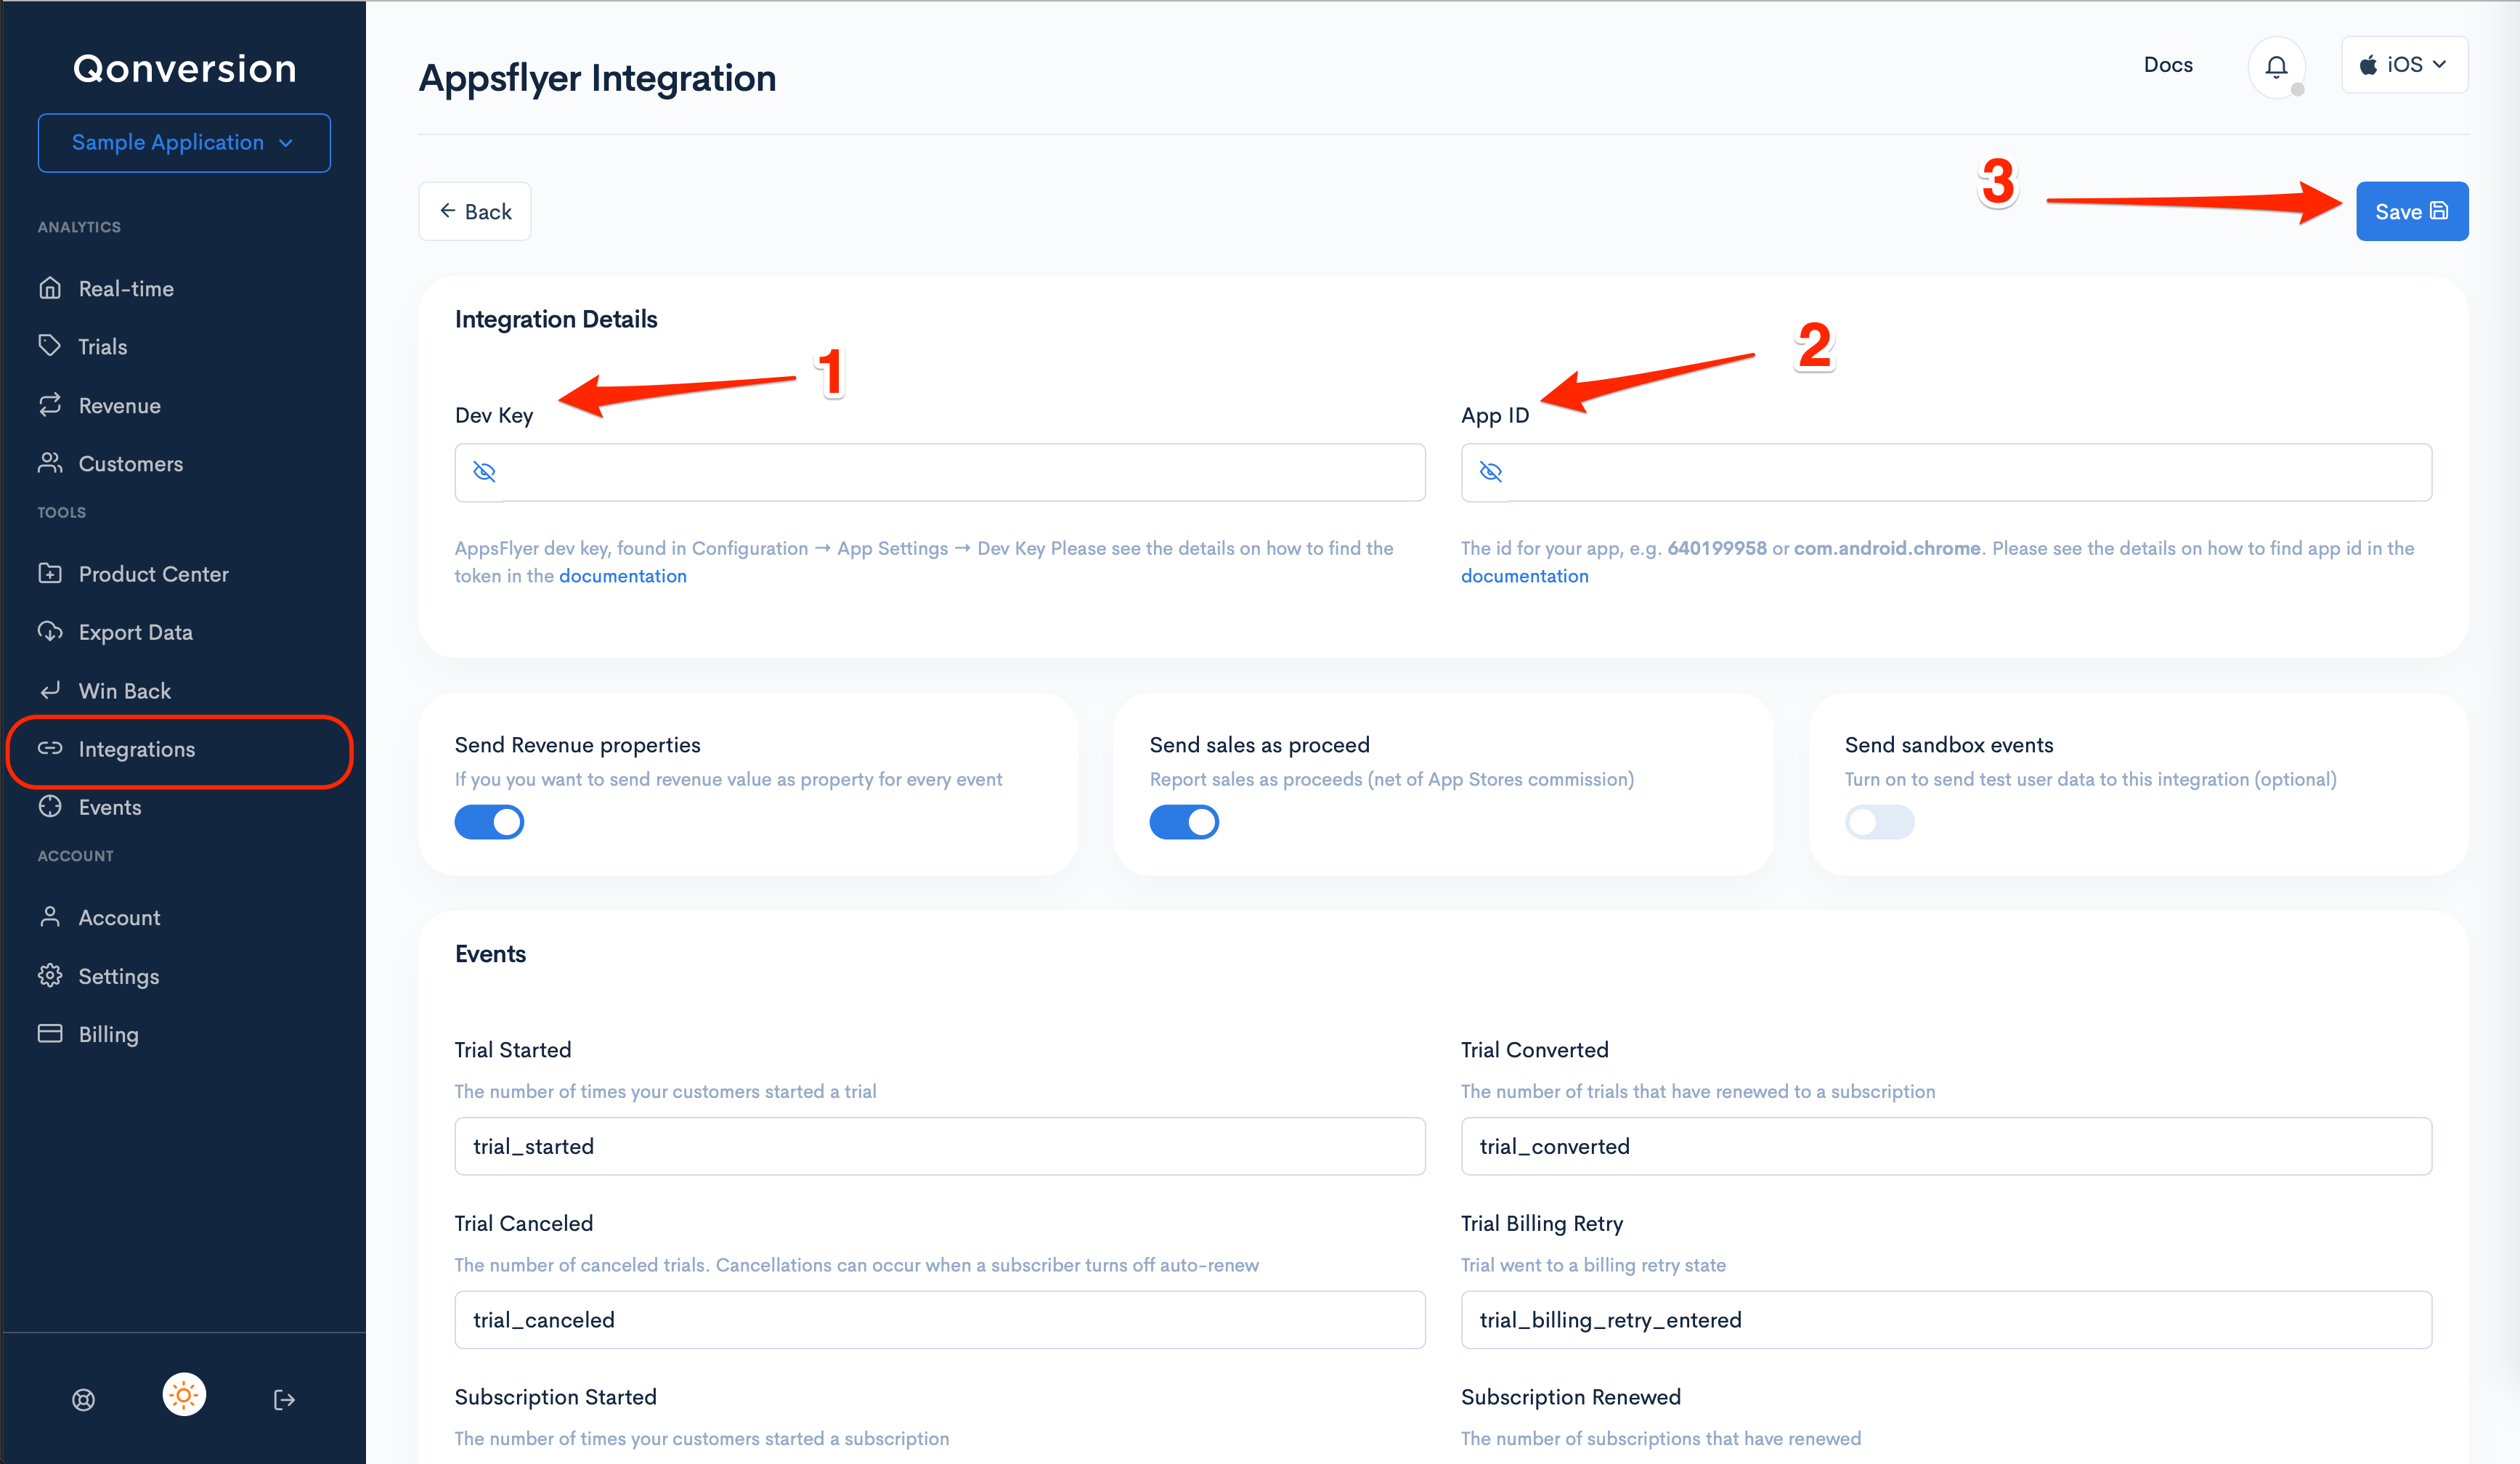The width and height of the screenshot is (2520, 1464).
Task: Open Win Back tool
Action: coord(124,691)
